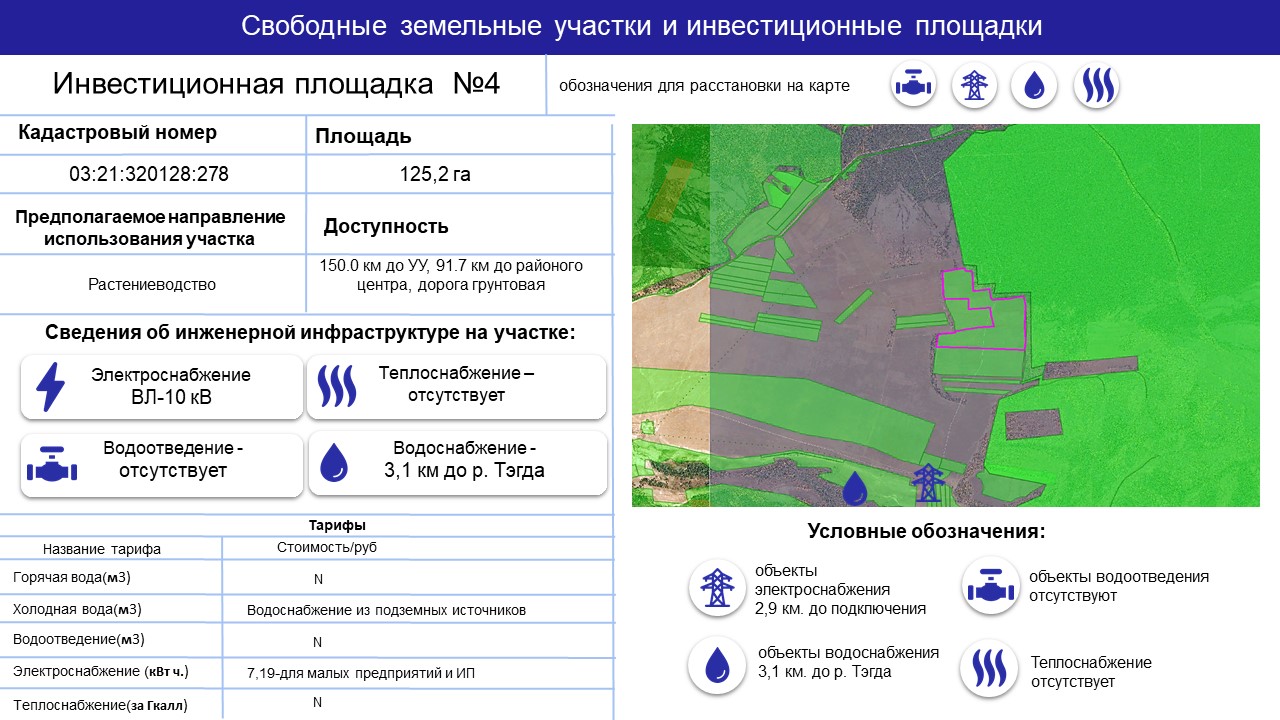Click the satellite map image
Image resolution: width=1280 pixels, height=720 pixels.
(x=945, y=315)
